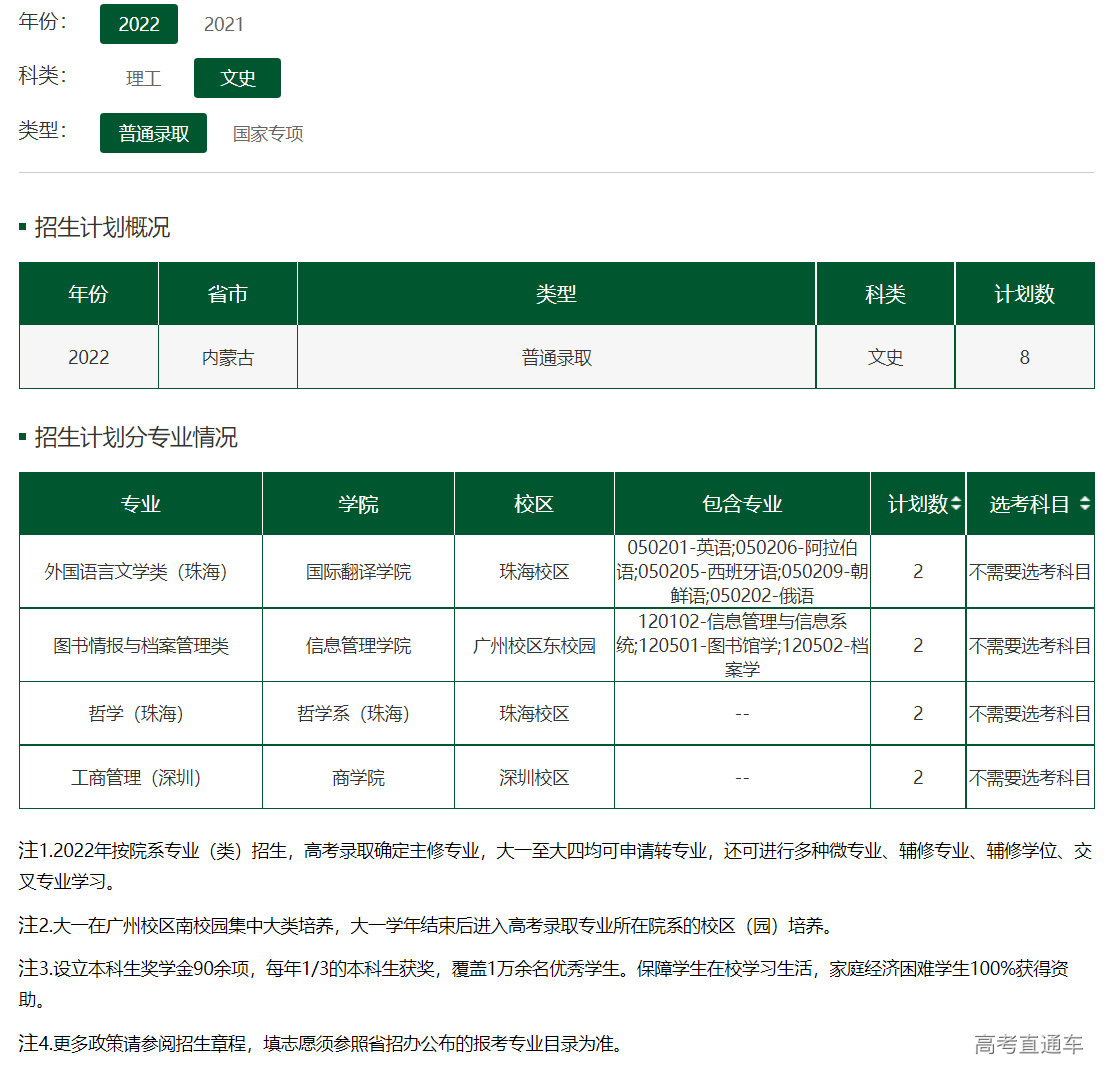Select 哲学系（珠海）college cell
The height and width of the screenshot is (1084, 1112).
[x=357, y=713]
